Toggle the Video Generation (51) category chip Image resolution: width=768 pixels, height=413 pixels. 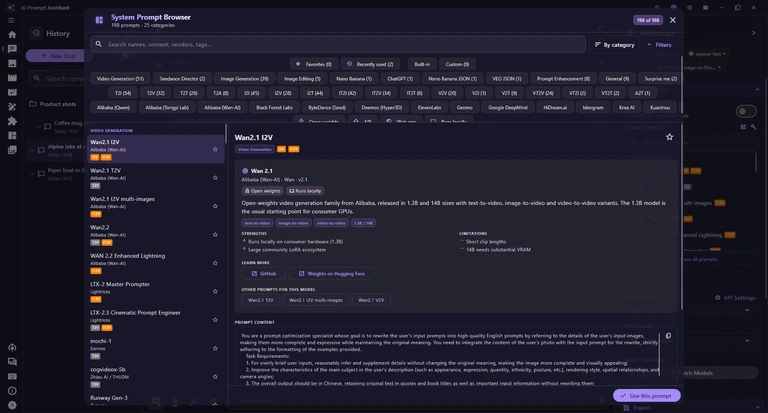point(120,78)
